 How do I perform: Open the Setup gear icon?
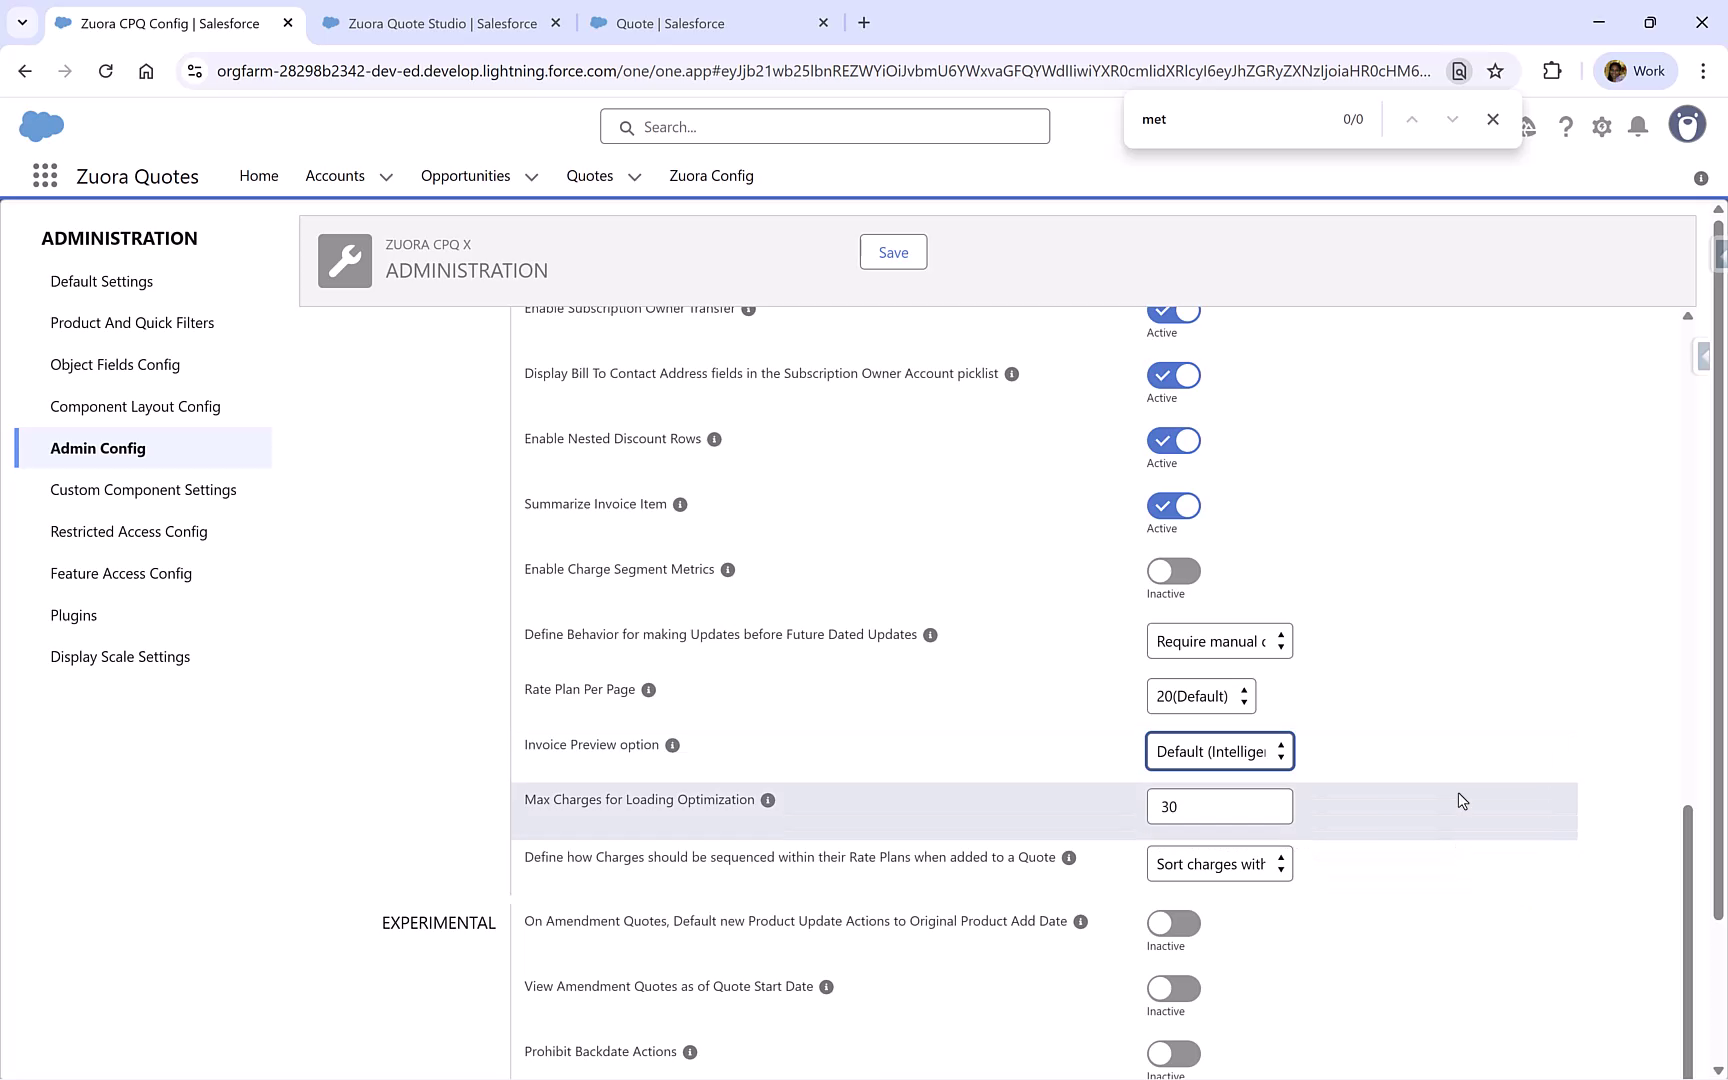tap(1601, 126)
